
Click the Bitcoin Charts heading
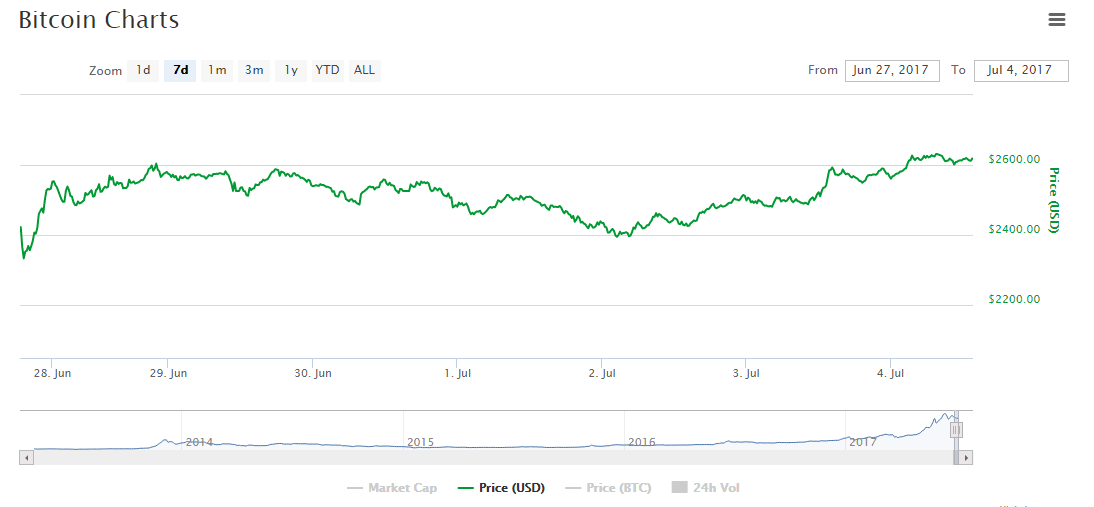(98, 20)
